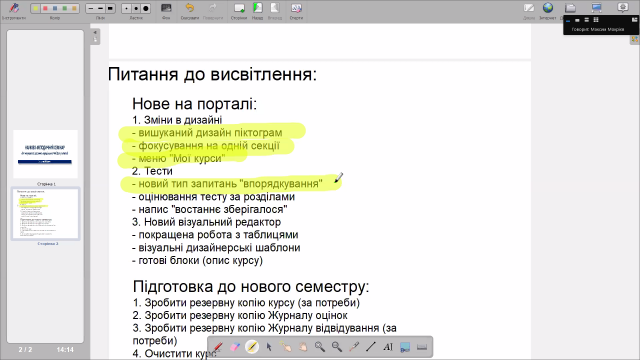The height and width of the screenshot is (360, 640).
Task: Open the background settings
Action: pyautogui.click(x=166, y=10)
